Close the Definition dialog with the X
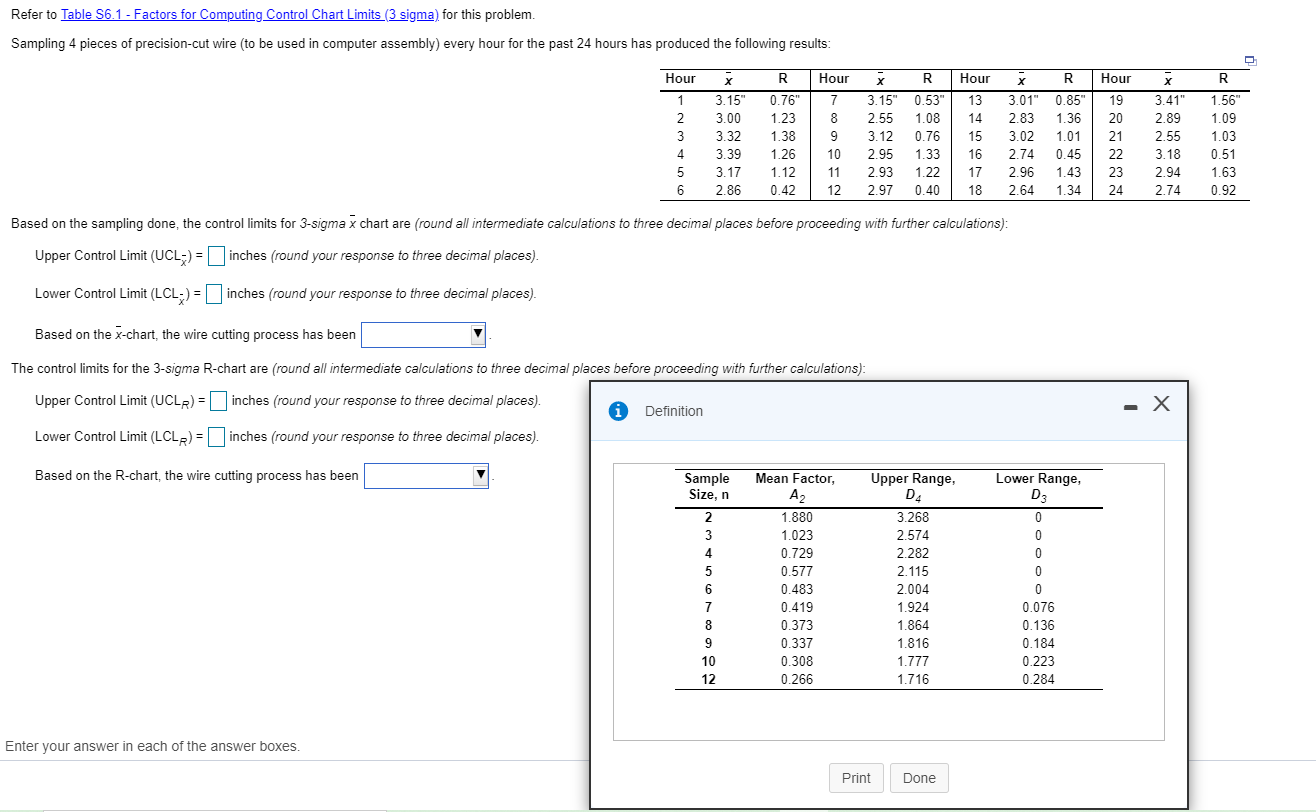This screenshot has width=1316, height=812. [1161, 404]
